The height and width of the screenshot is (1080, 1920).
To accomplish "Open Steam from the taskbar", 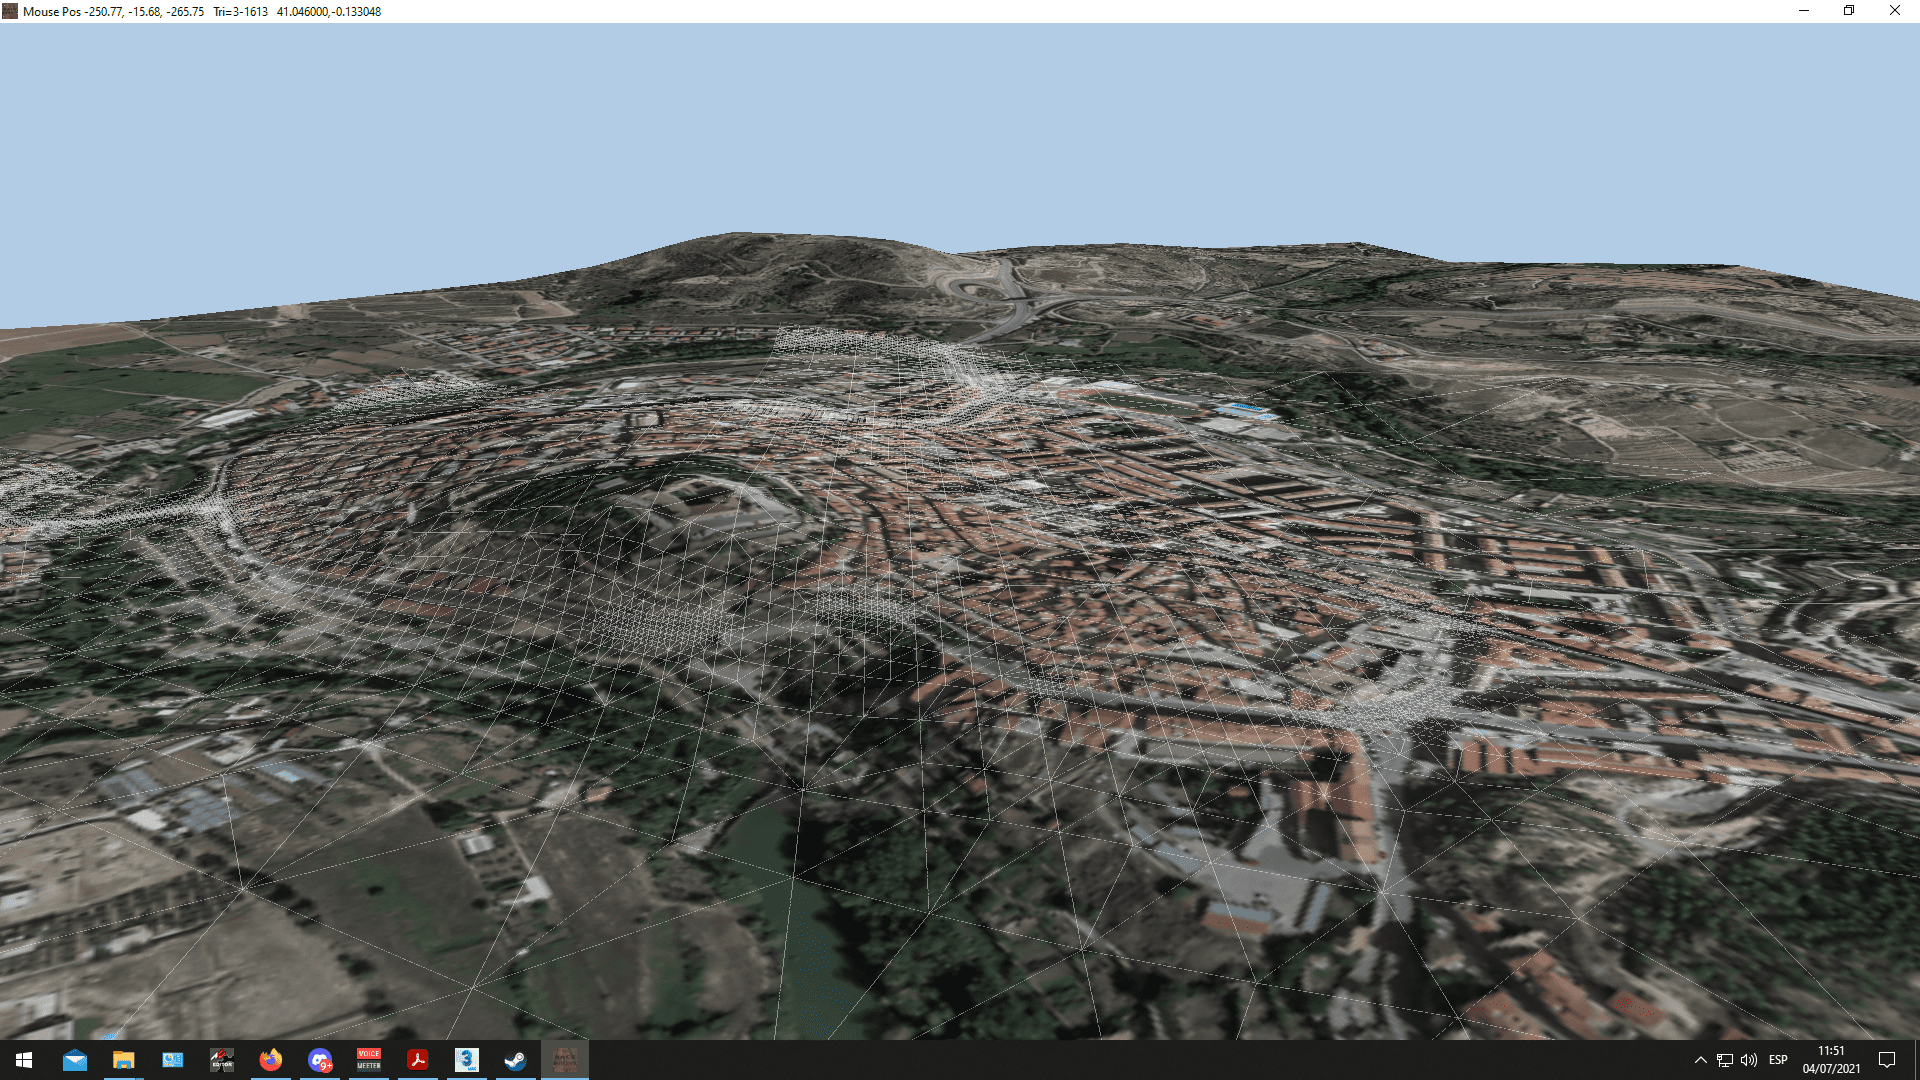I will click(x=516, y=1060).
